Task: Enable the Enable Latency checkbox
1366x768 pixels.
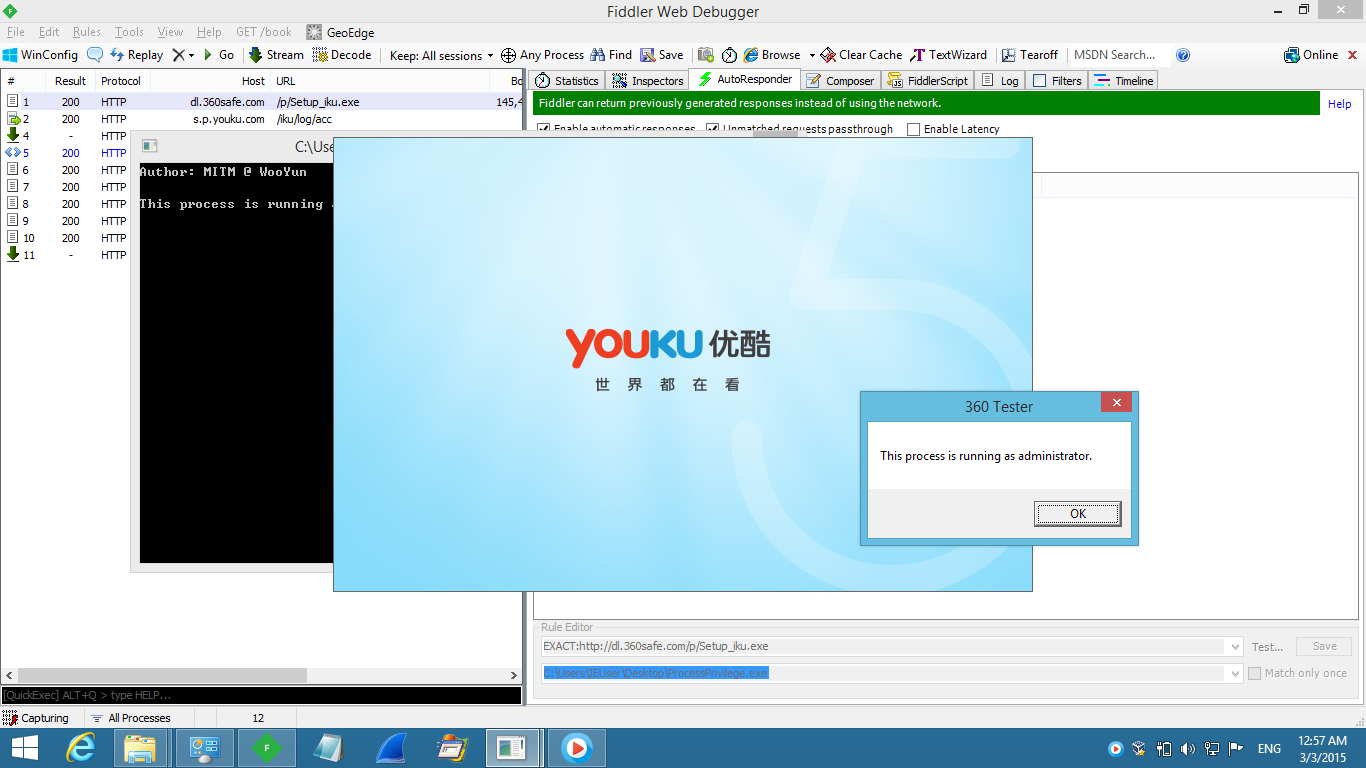Action: pos(914,129)
